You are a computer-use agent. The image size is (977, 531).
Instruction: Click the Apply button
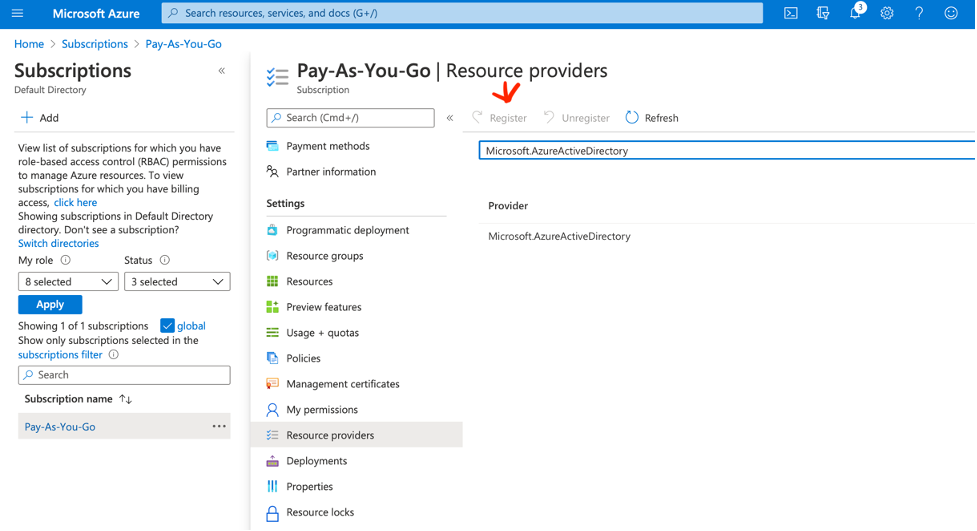(50, 305)
